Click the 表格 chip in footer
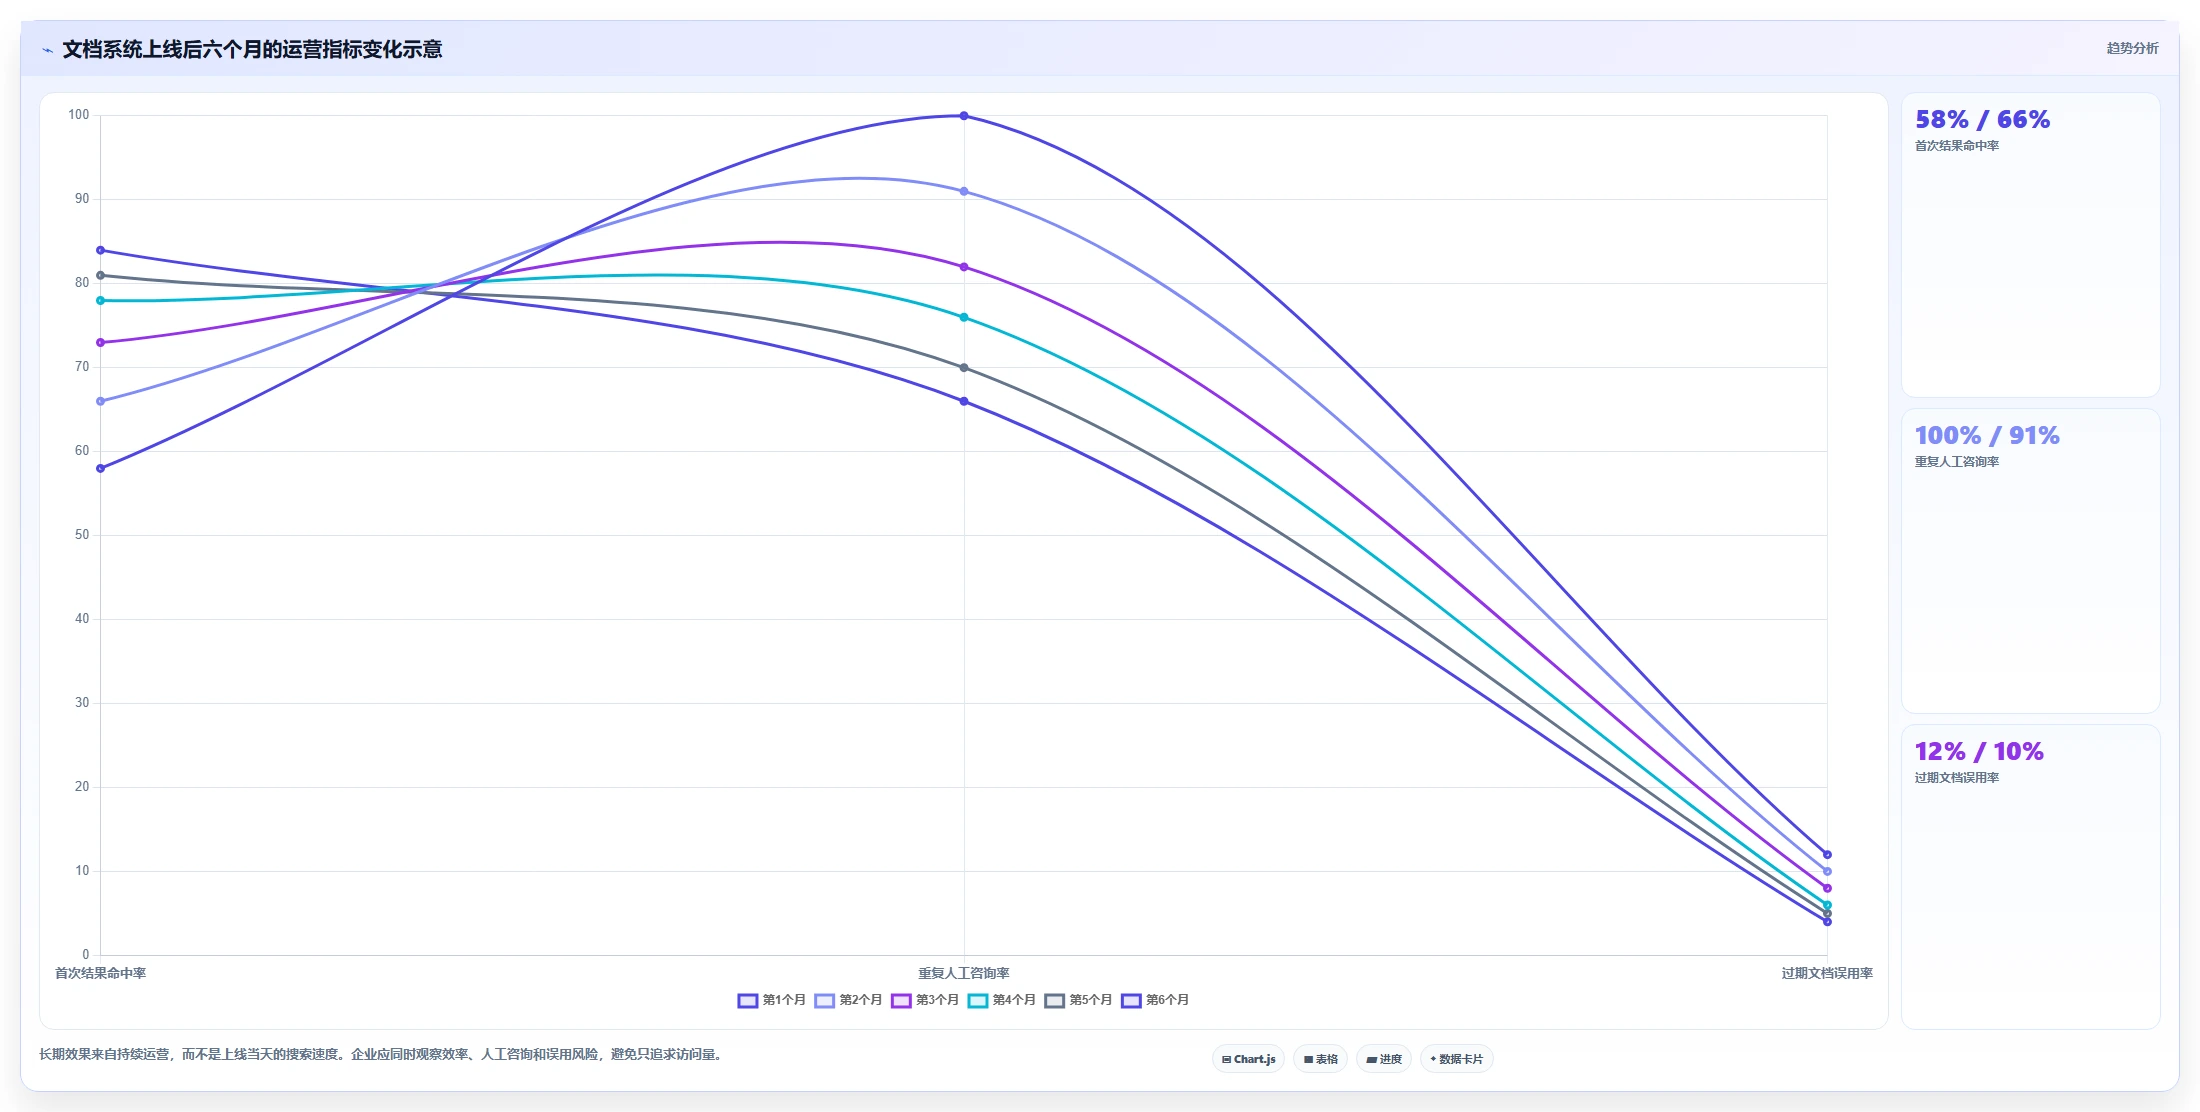The image size is (2200, 1112). tap(1320, 1059)
